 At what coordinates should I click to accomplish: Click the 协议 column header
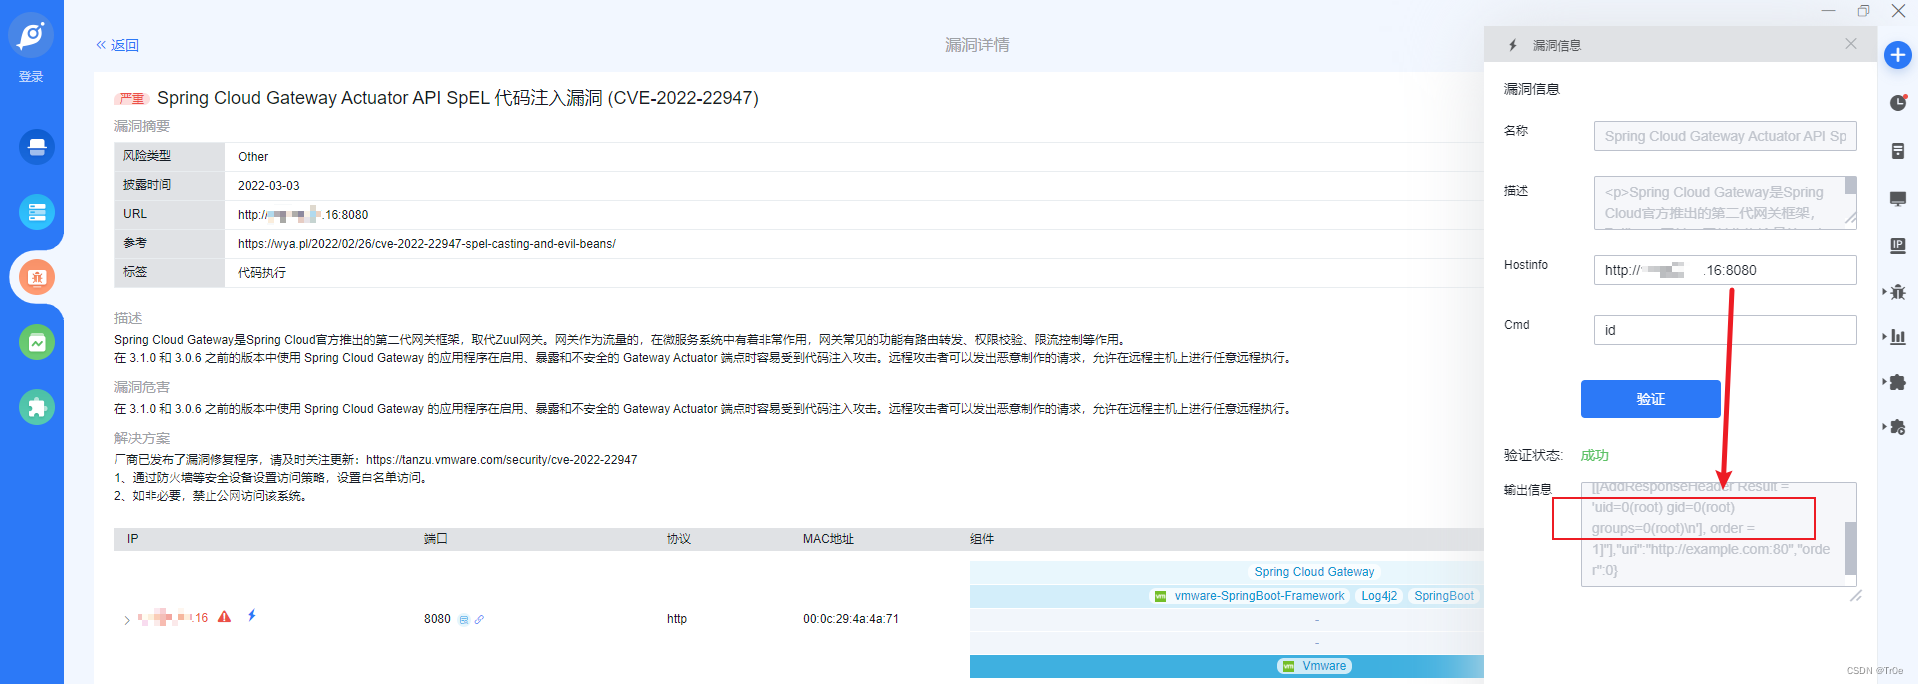coord(679,539)
